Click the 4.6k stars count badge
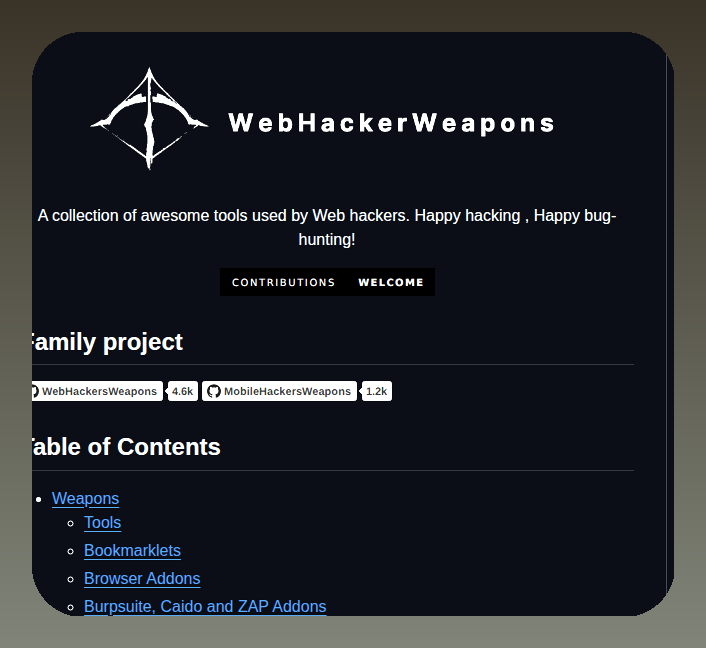 pyautogui.click(x=183, y=391)
